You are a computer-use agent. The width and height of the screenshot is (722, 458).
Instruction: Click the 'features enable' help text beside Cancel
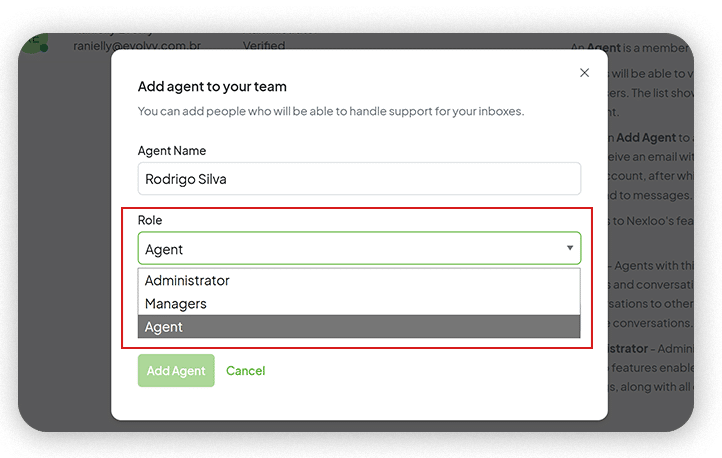[x=652, y=368]
